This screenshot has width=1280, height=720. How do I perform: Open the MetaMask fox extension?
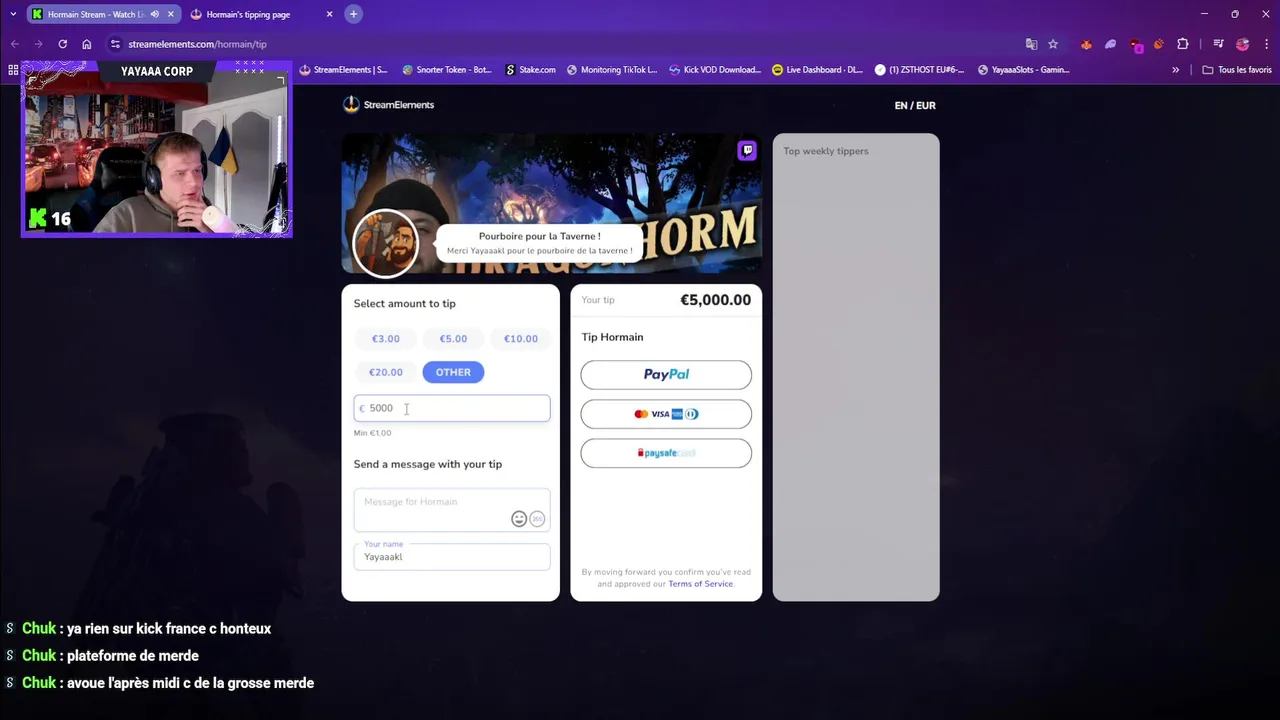coord(1086,44)
